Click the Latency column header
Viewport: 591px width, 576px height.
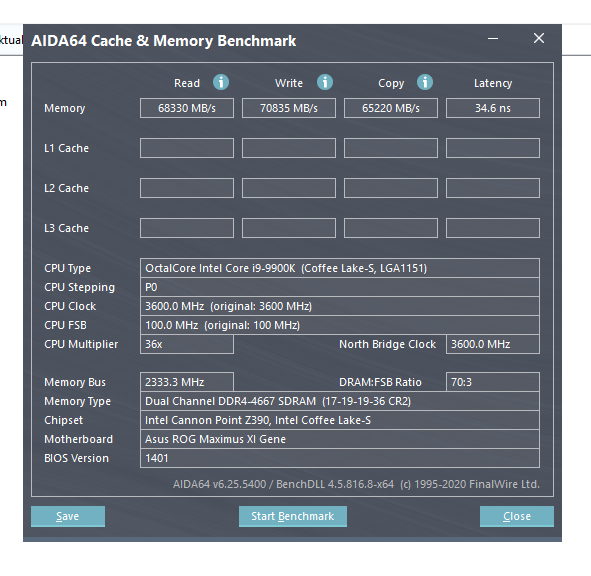493,83
